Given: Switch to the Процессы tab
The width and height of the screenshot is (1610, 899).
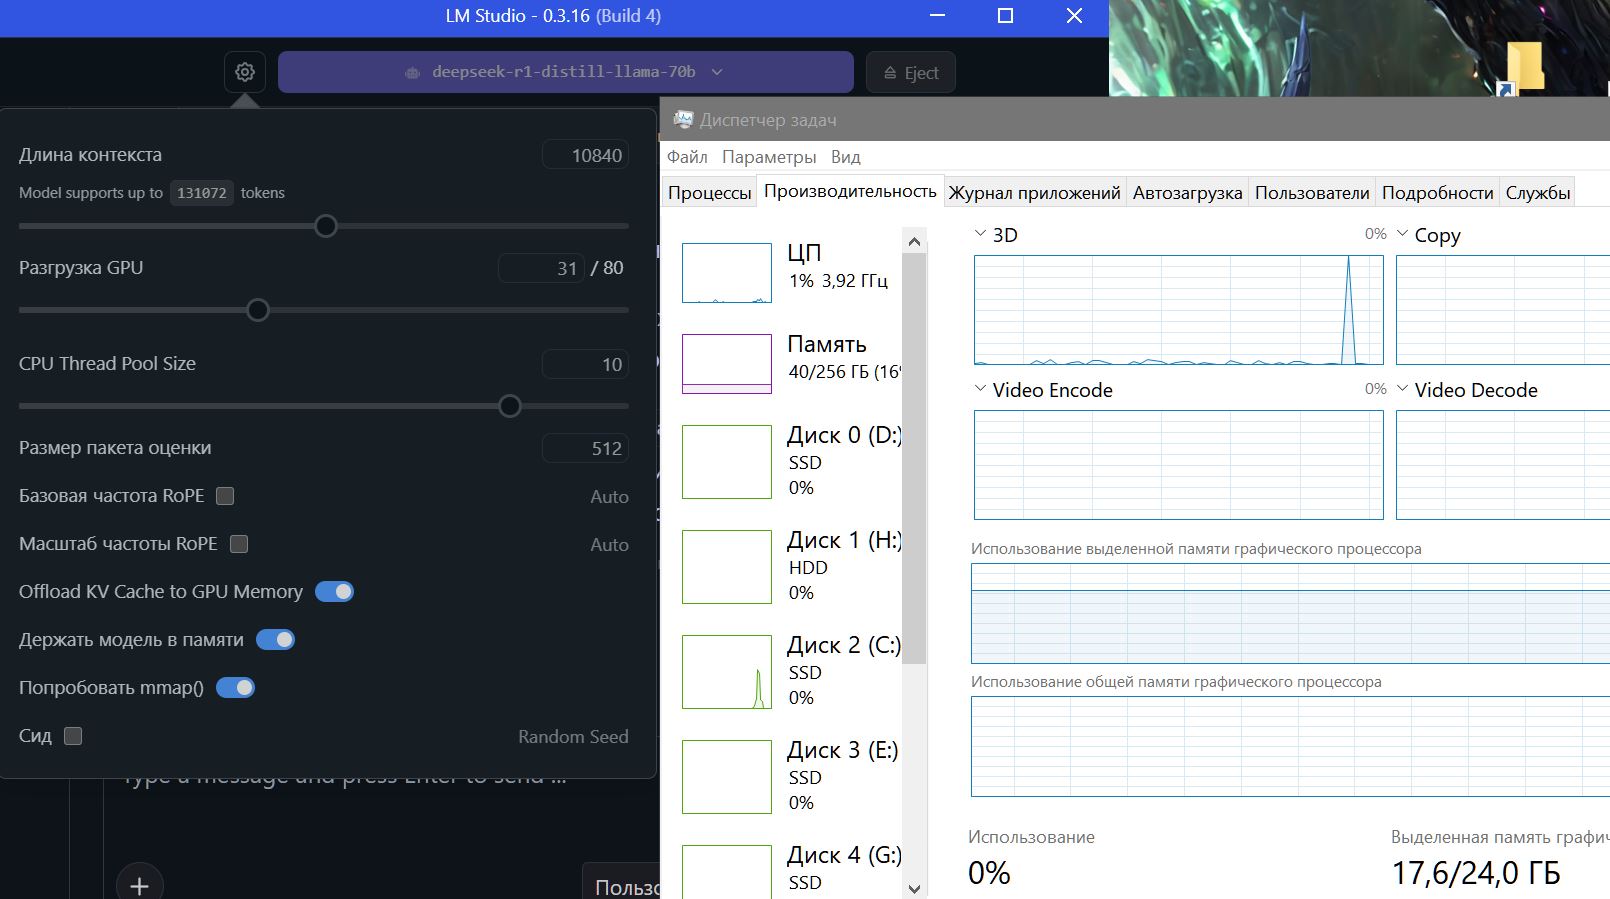Looking at the screenshot, I should pos(709,193).
